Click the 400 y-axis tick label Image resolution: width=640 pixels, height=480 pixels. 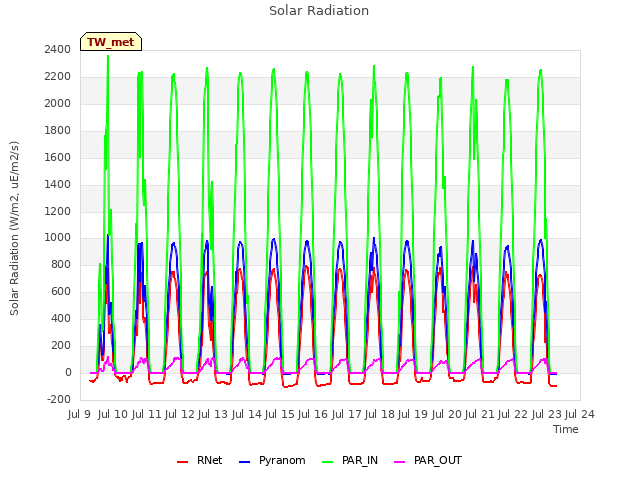tap(61, 318)
